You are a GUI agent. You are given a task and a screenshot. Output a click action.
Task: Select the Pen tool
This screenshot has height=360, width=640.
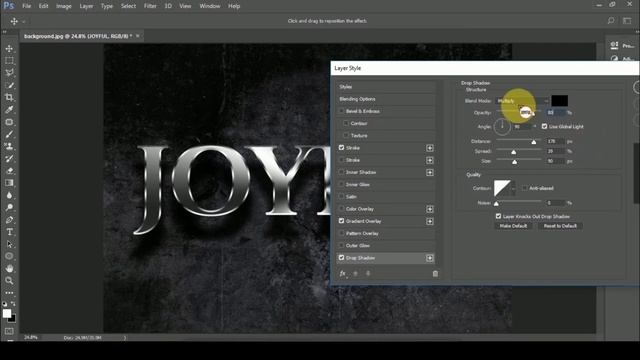coord(9,220)
